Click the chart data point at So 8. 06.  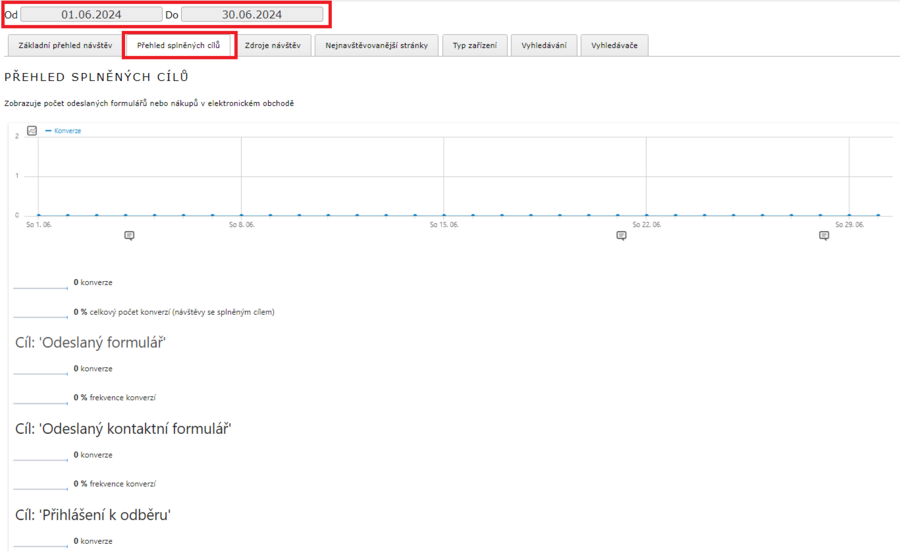point(241,215)
